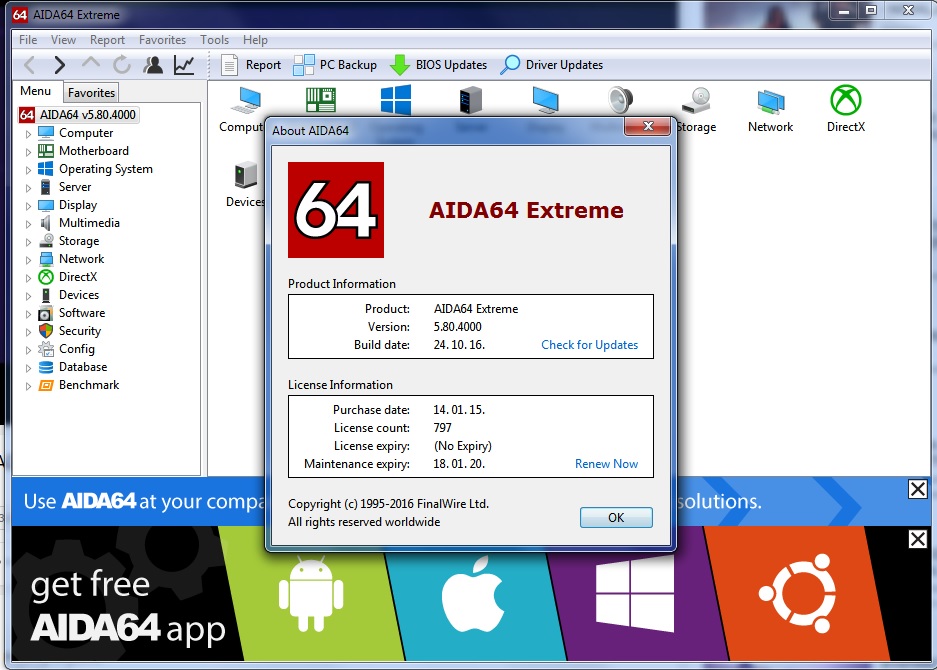Expand the Storage tree node
Image resolution: width=937 pixels, height=670 pixels.
pyautogui.click(x=28, y=242)
